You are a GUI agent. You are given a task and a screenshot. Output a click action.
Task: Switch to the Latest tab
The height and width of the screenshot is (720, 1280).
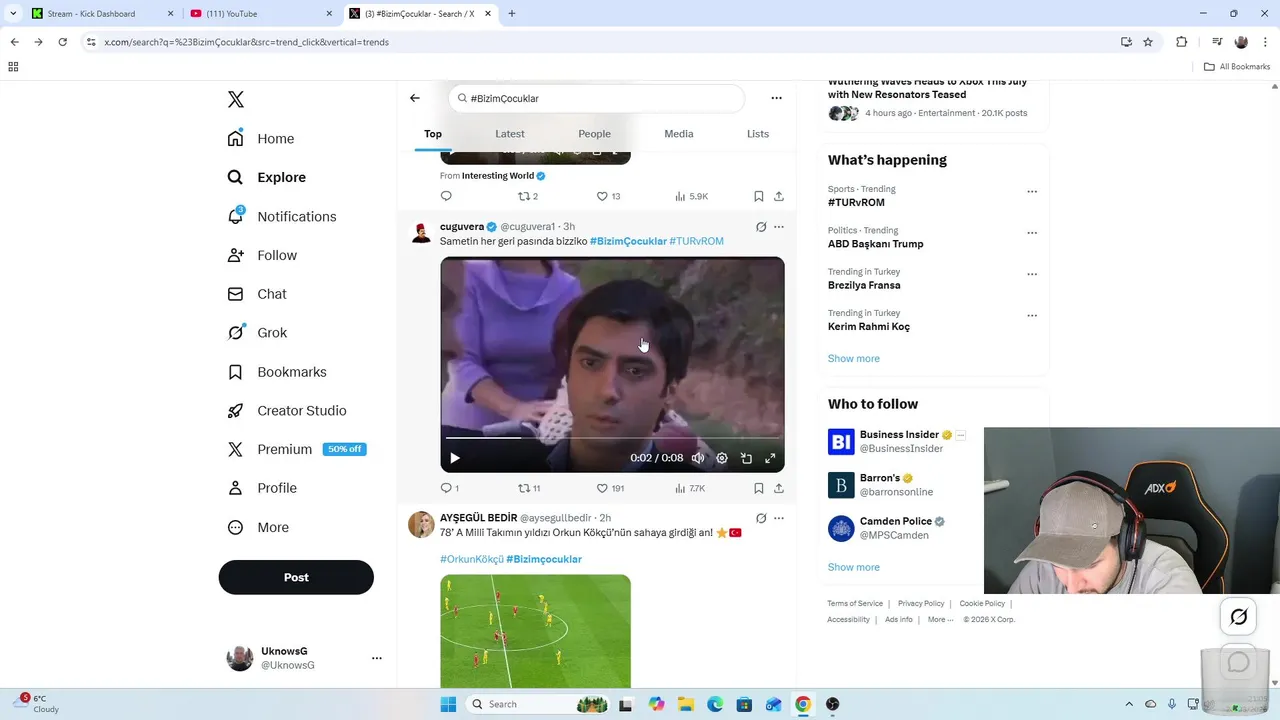pos(510,134)
